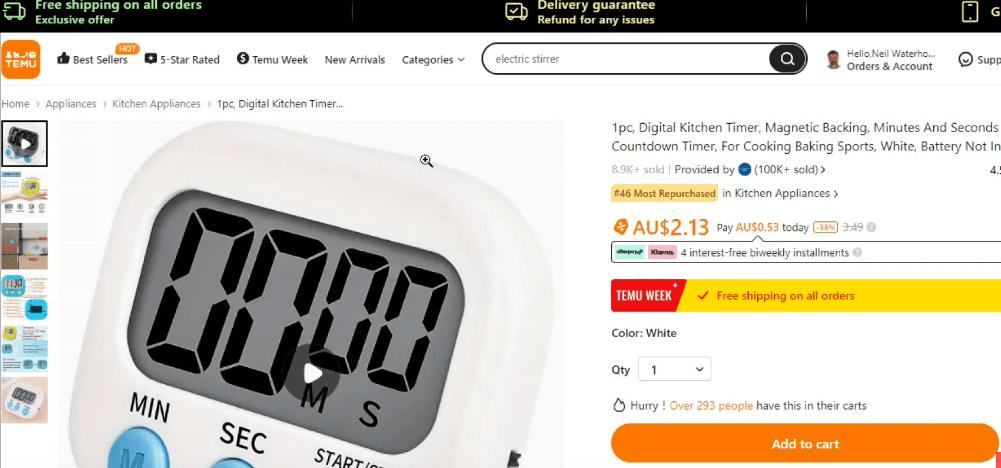Click the Temu Week dollar icon

(243, 59)
